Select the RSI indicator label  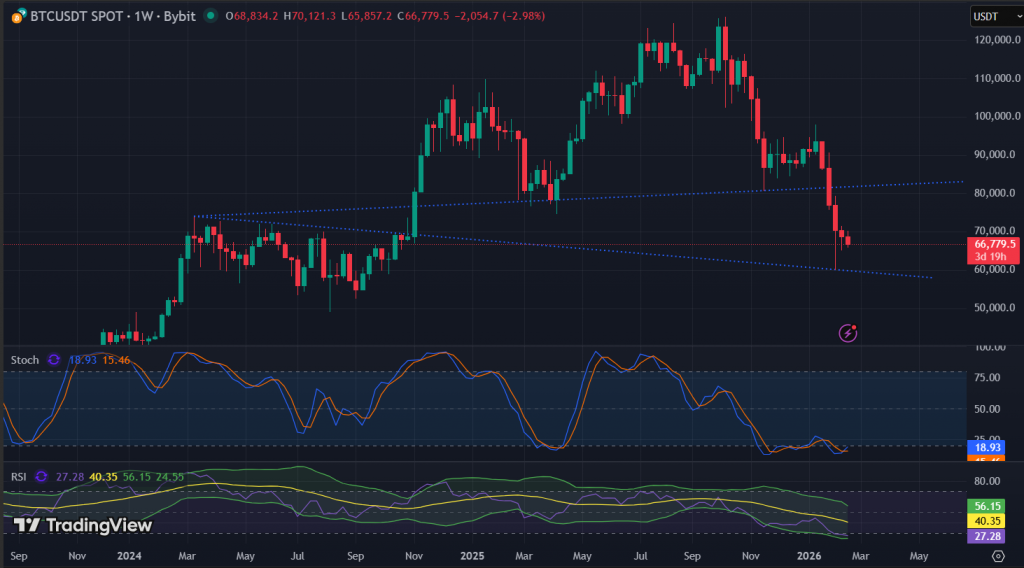(x=19, y=477)
